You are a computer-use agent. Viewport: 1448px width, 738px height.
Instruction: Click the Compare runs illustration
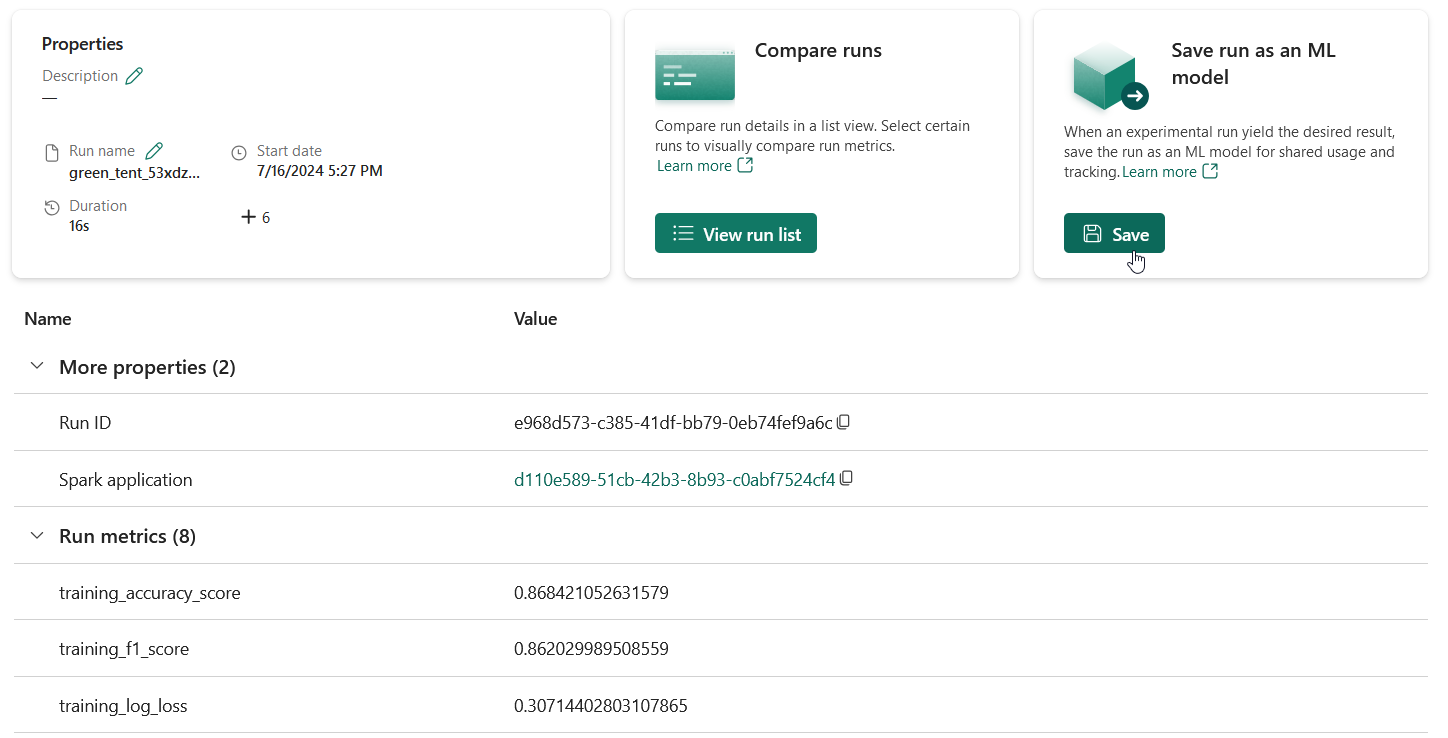694,74
